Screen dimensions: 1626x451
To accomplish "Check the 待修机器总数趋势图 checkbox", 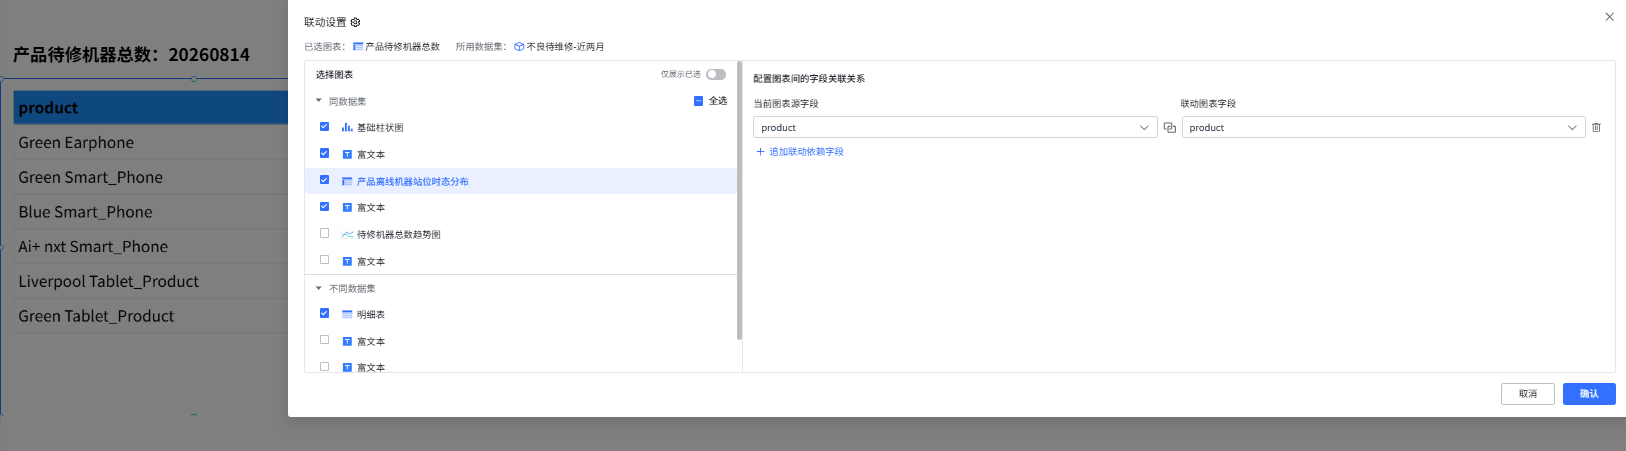I will pyautogui.click(x=324, y=233).
